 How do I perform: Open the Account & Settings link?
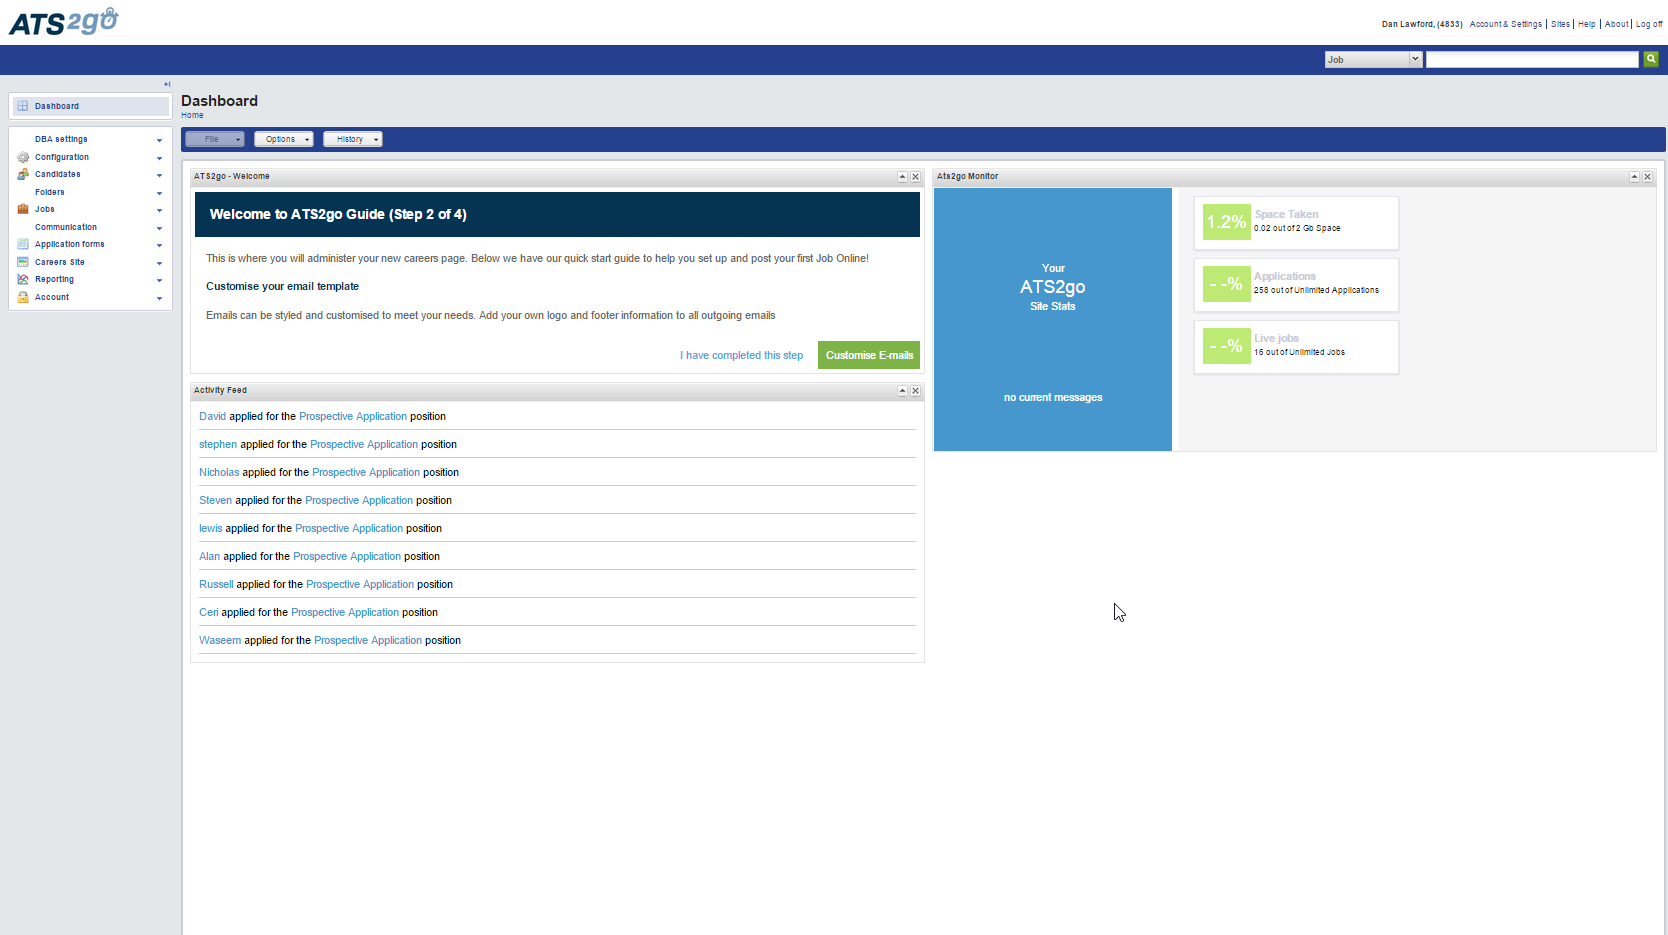[x=1506, y=24]
